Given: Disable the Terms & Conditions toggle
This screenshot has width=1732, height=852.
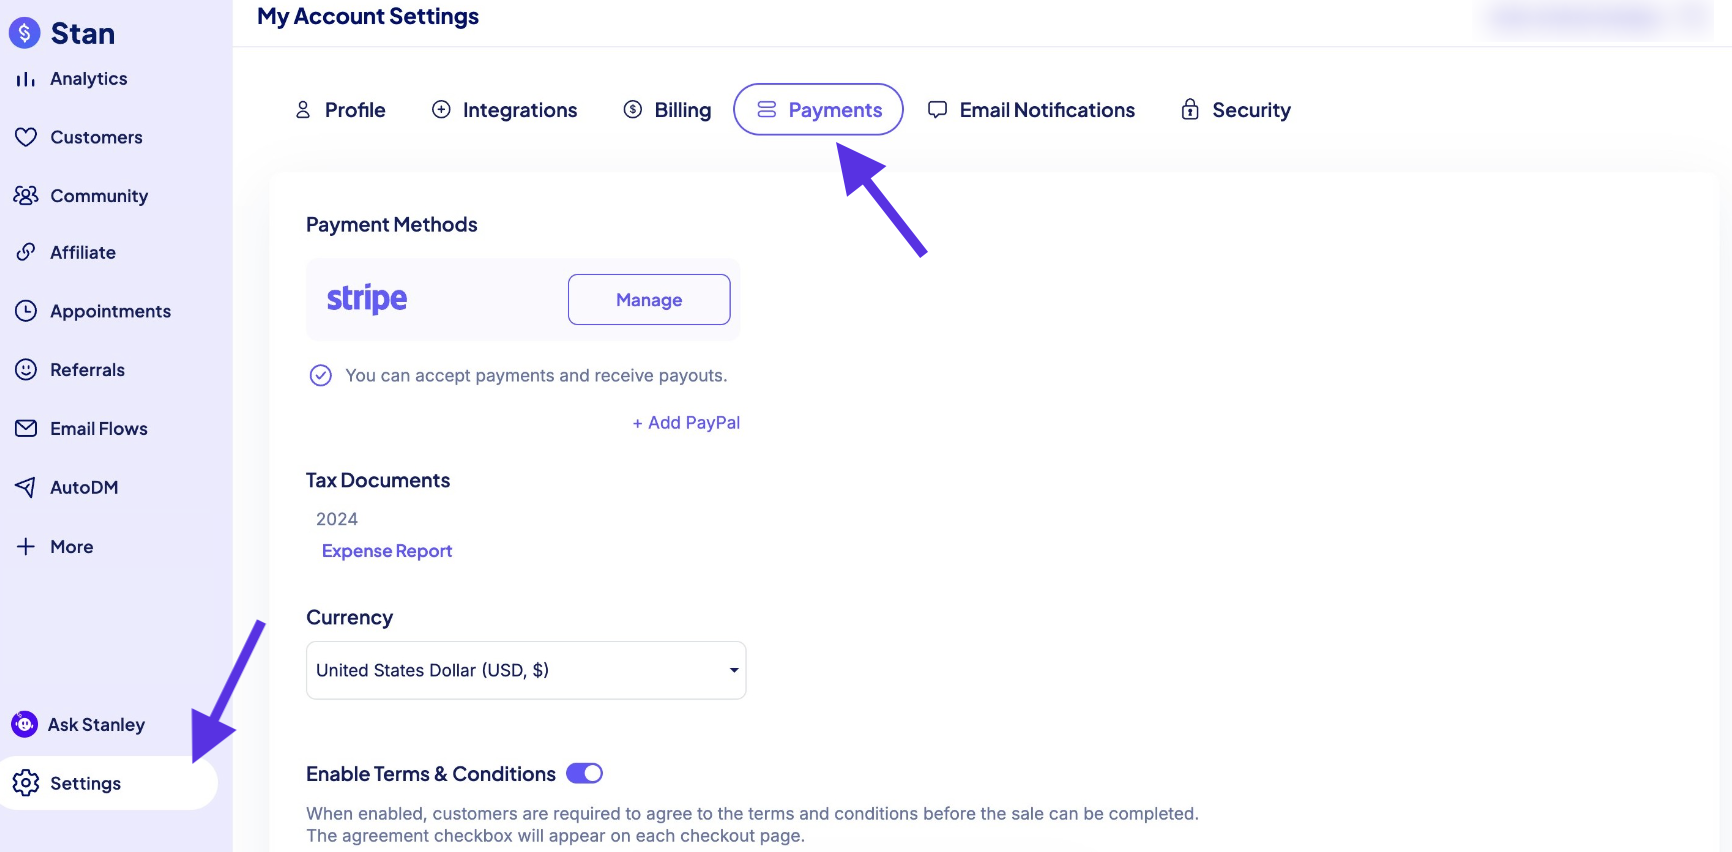Looking at the screenshot, I should 584,773.
